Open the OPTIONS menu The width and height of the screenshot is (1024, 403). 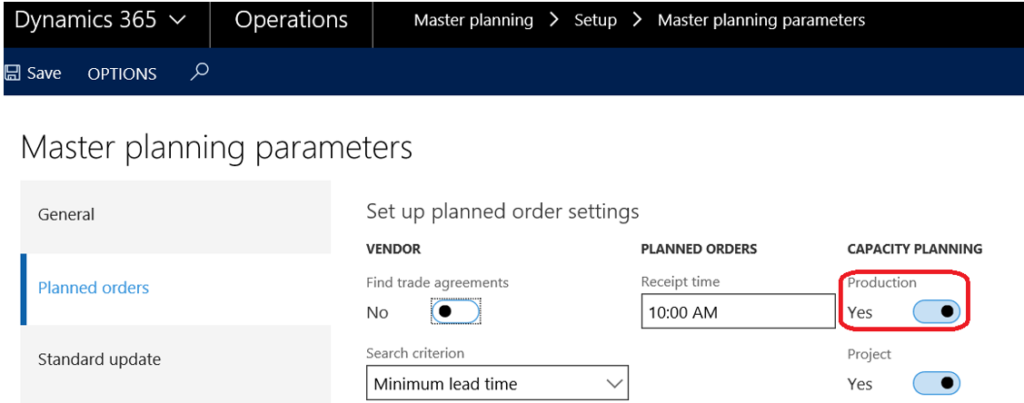click(122, 74)
